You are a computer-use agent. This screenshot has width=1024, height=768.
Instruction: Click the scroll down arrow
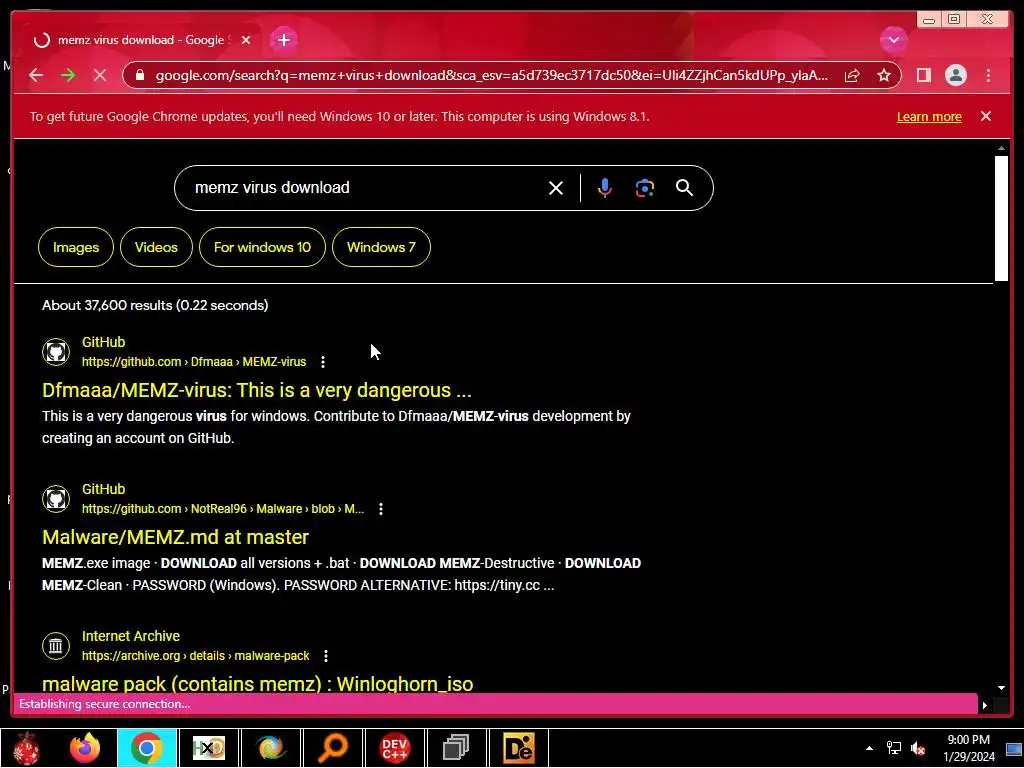click(x=1001, y=688)
